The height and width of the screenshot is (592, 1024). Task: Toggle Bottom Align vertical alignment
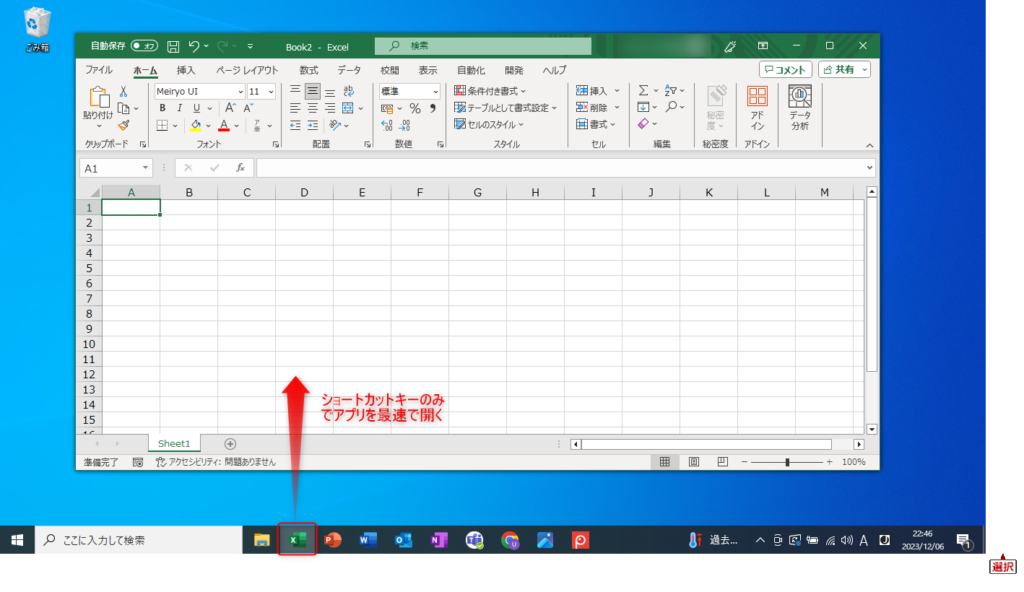tap(330, 91)
